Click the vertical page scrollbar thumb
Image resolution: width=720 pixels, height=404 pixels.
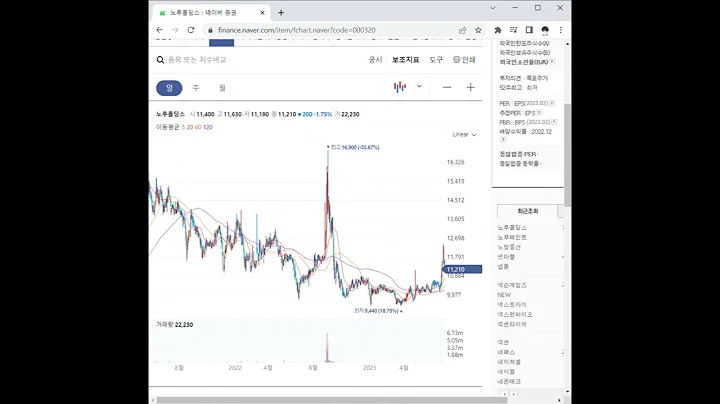[x=568, y=155]
